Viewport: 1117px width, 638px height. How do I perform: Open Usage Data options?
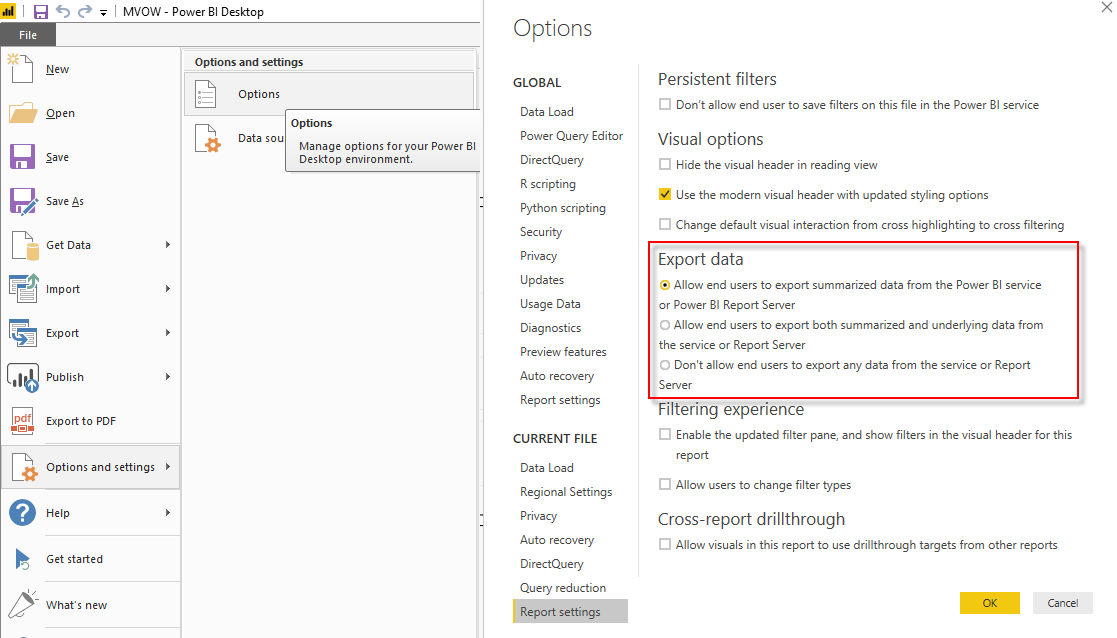[550, 304]
